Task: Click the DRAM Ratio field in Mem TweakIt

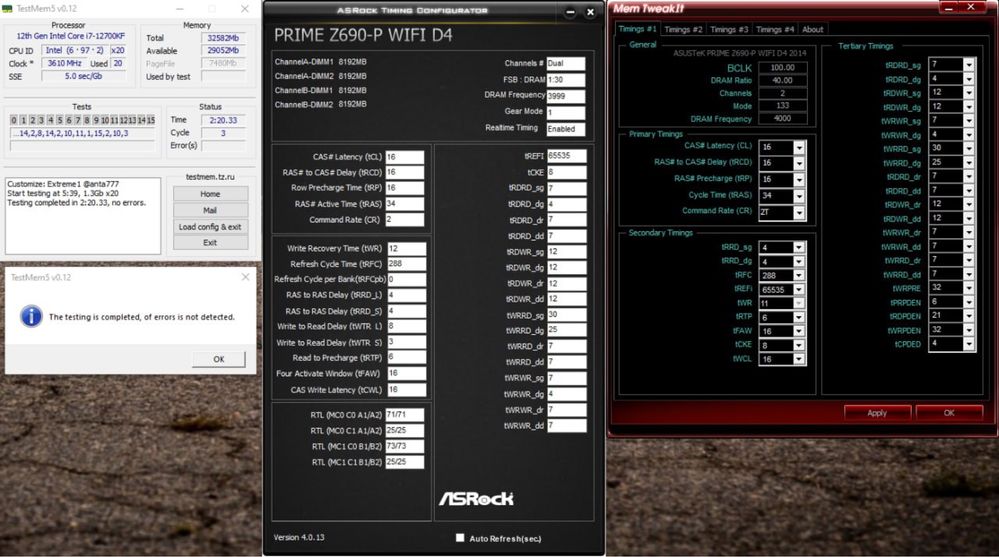Action: [782, 80]
